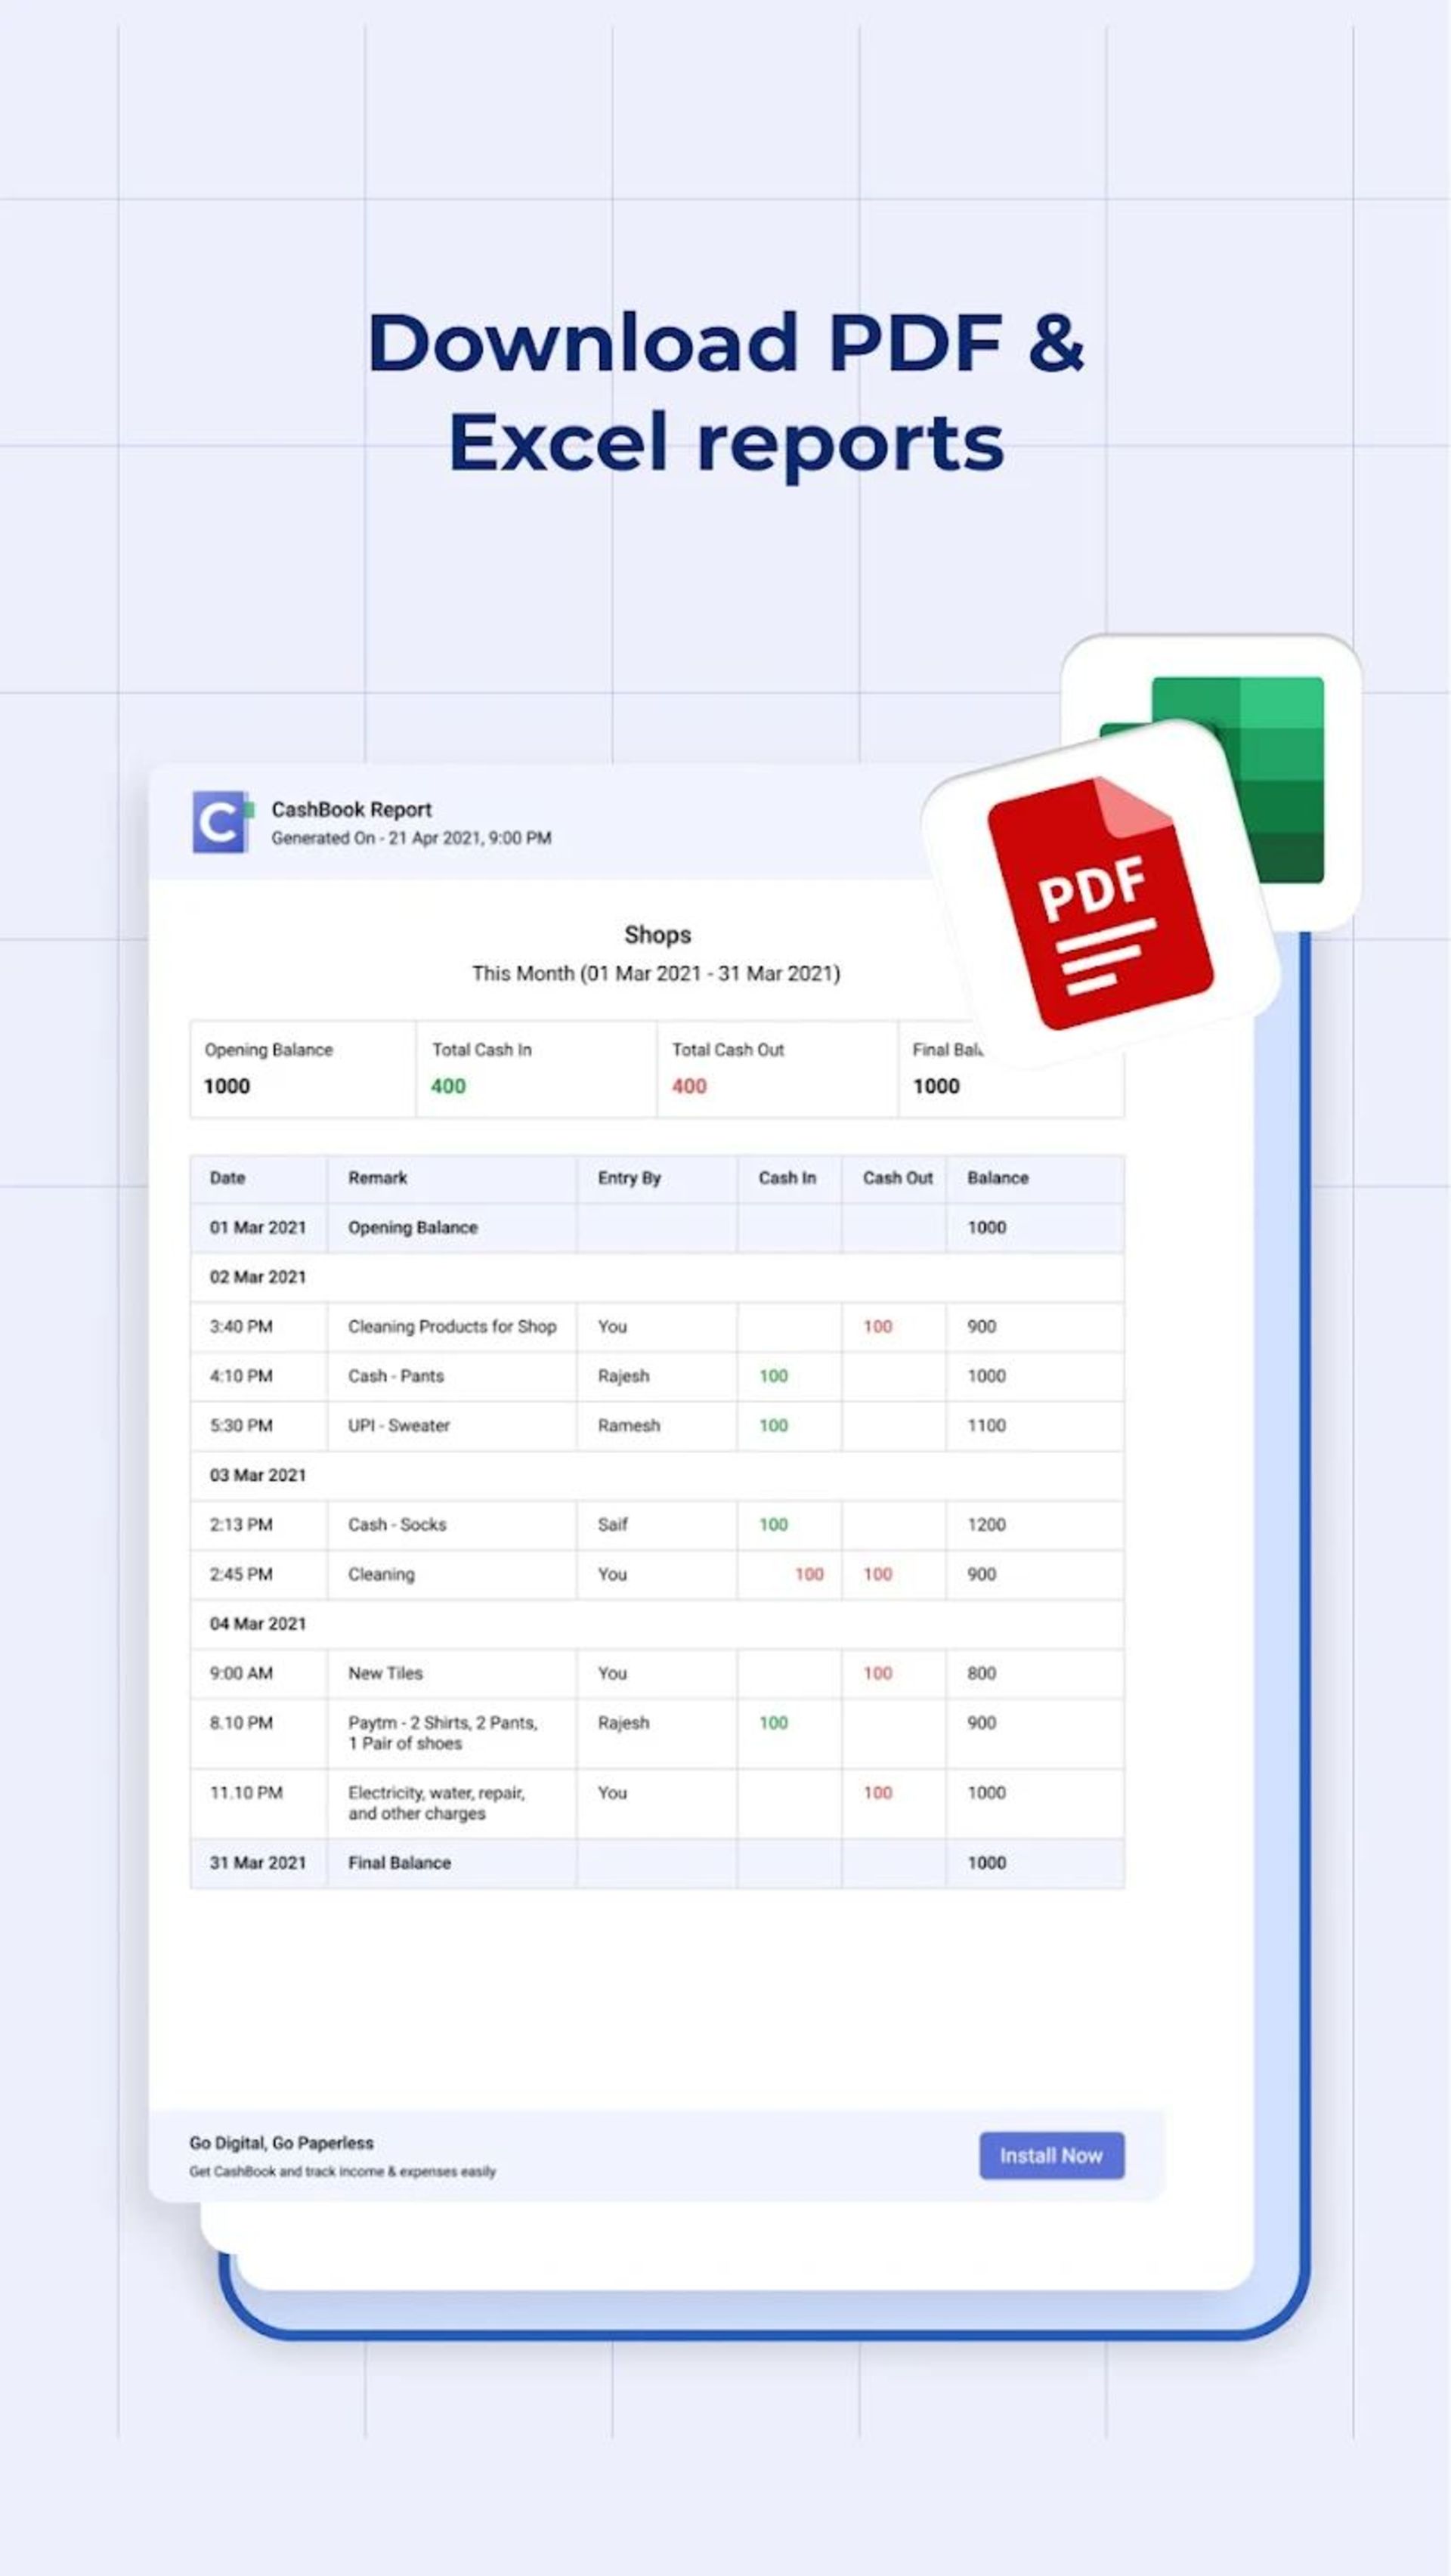Click the '03 Mar 2021' date group row
Image resolution: width=1451 pixels, height=2576 pixels.
tap(657, 1475)
